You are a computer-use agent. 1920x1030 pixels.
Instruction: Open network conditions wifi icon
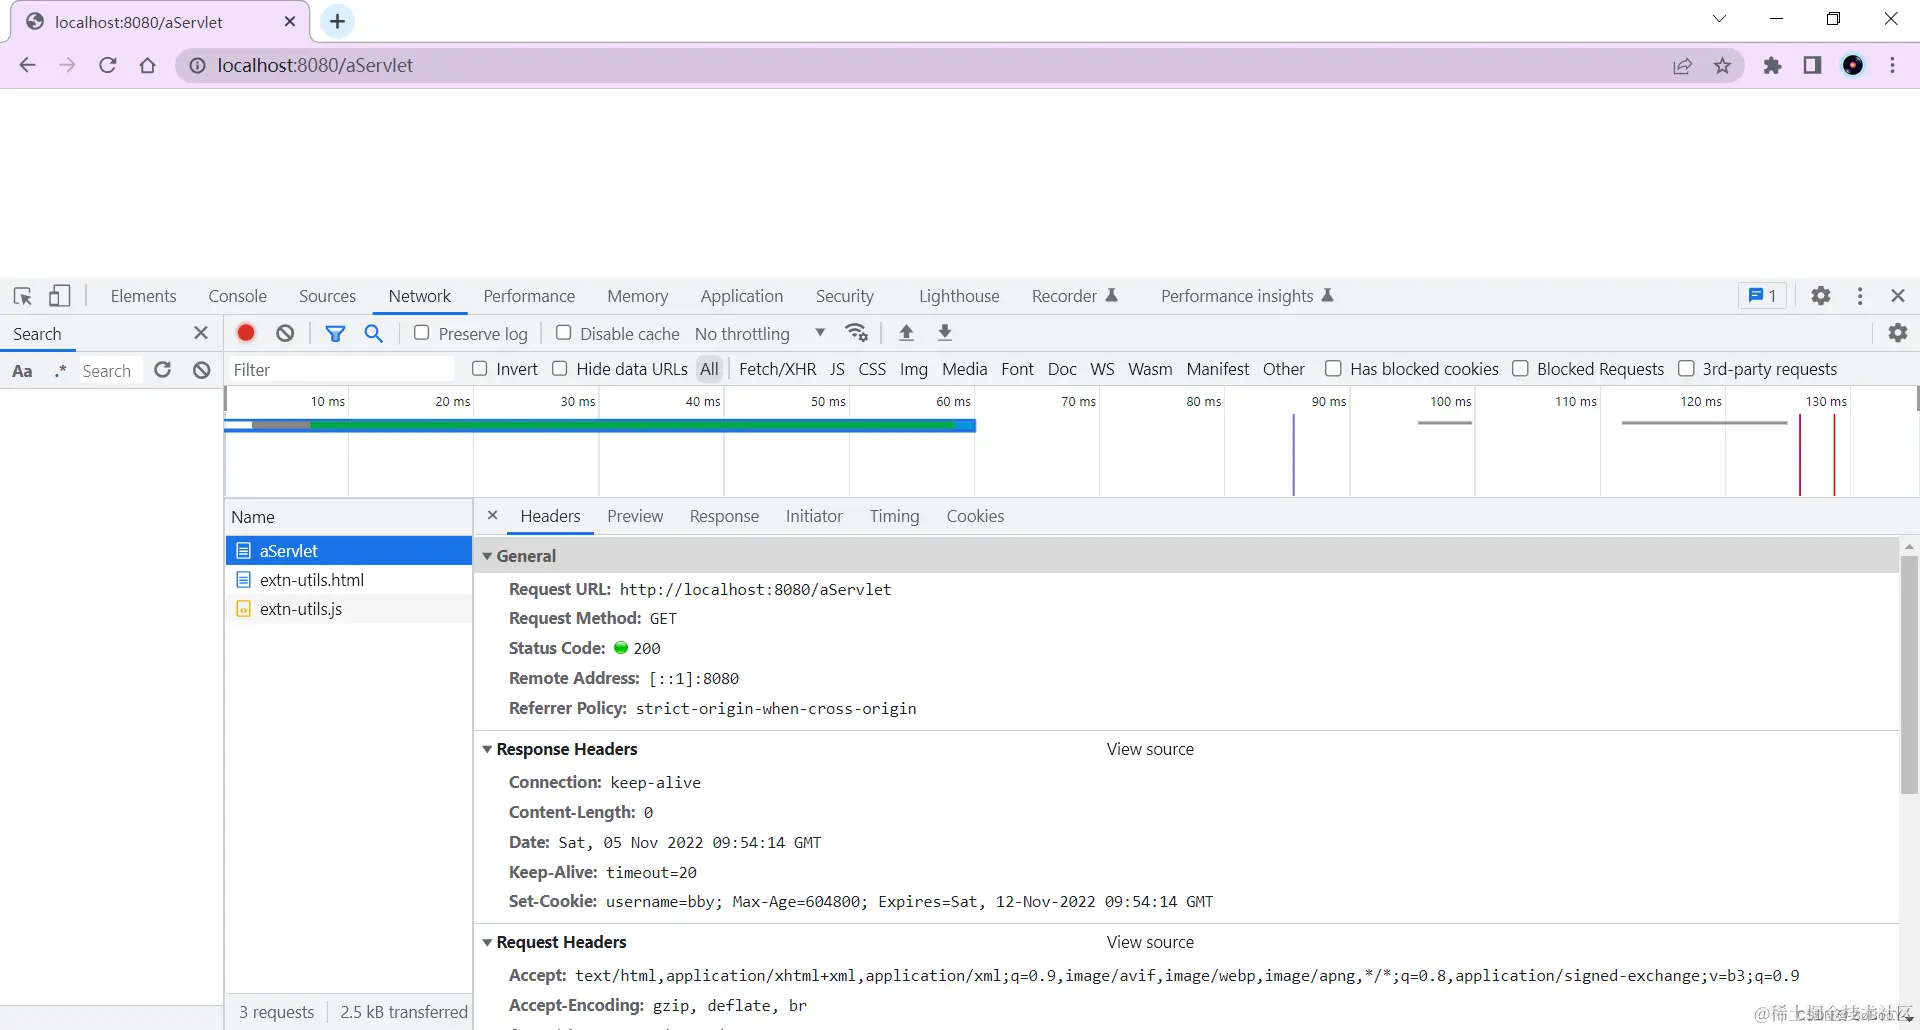tap(857, 333)
